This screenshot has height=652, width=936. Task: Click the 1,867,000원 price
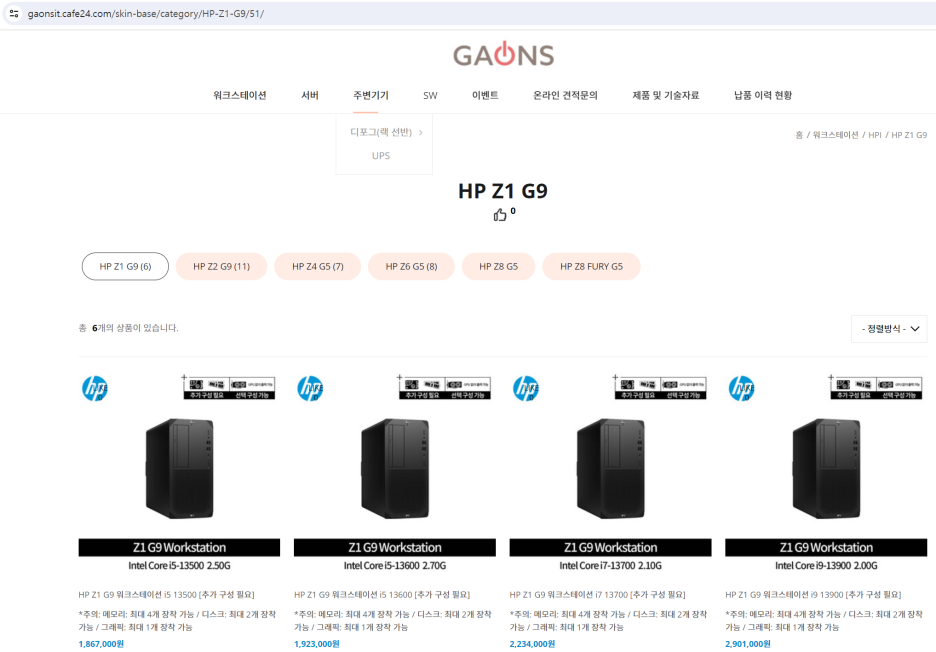click(x=101, y=644)
